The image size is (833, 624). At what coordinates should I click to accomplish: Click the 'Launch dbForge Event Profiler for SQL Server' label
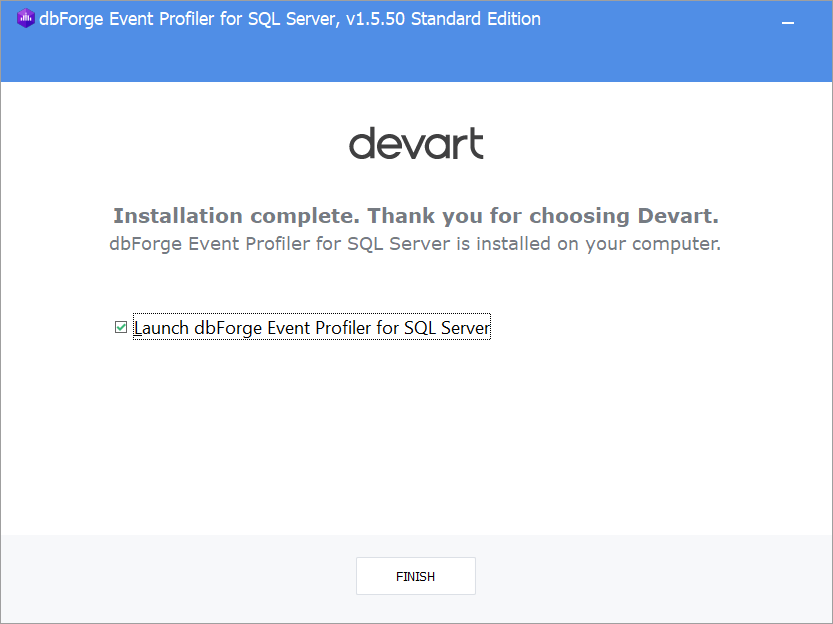tap(312, 327)
